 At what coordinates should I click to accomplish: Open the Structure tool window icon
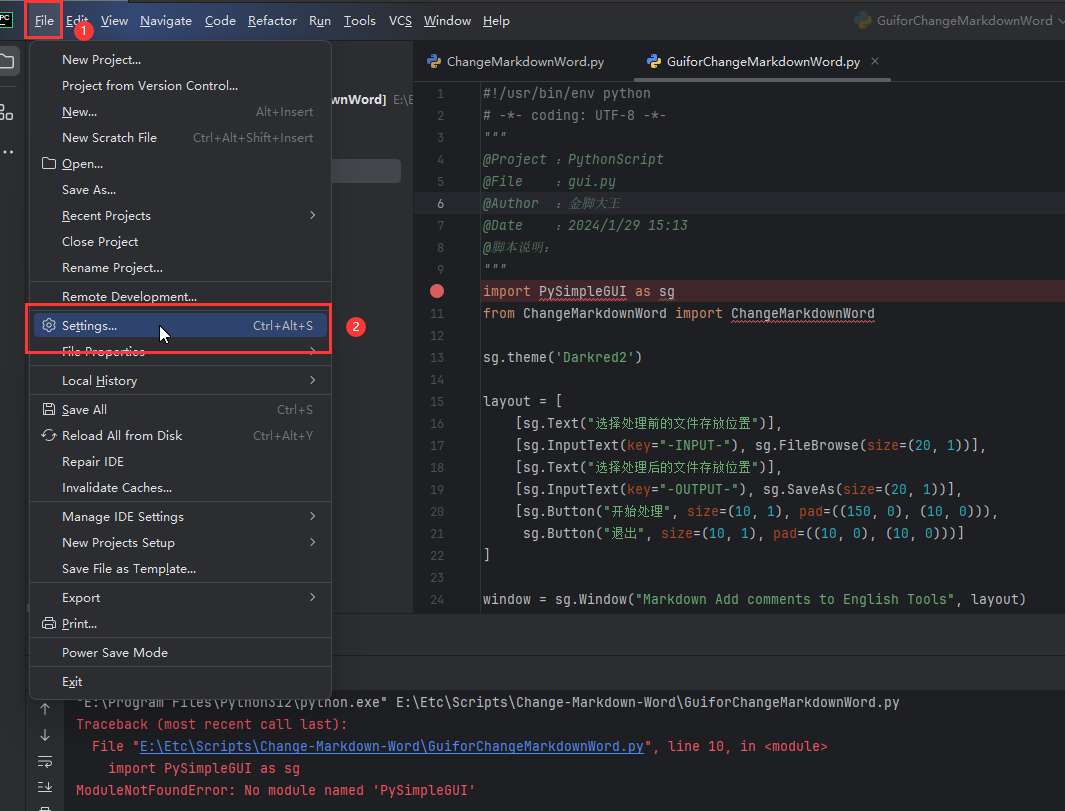point(7,112)
